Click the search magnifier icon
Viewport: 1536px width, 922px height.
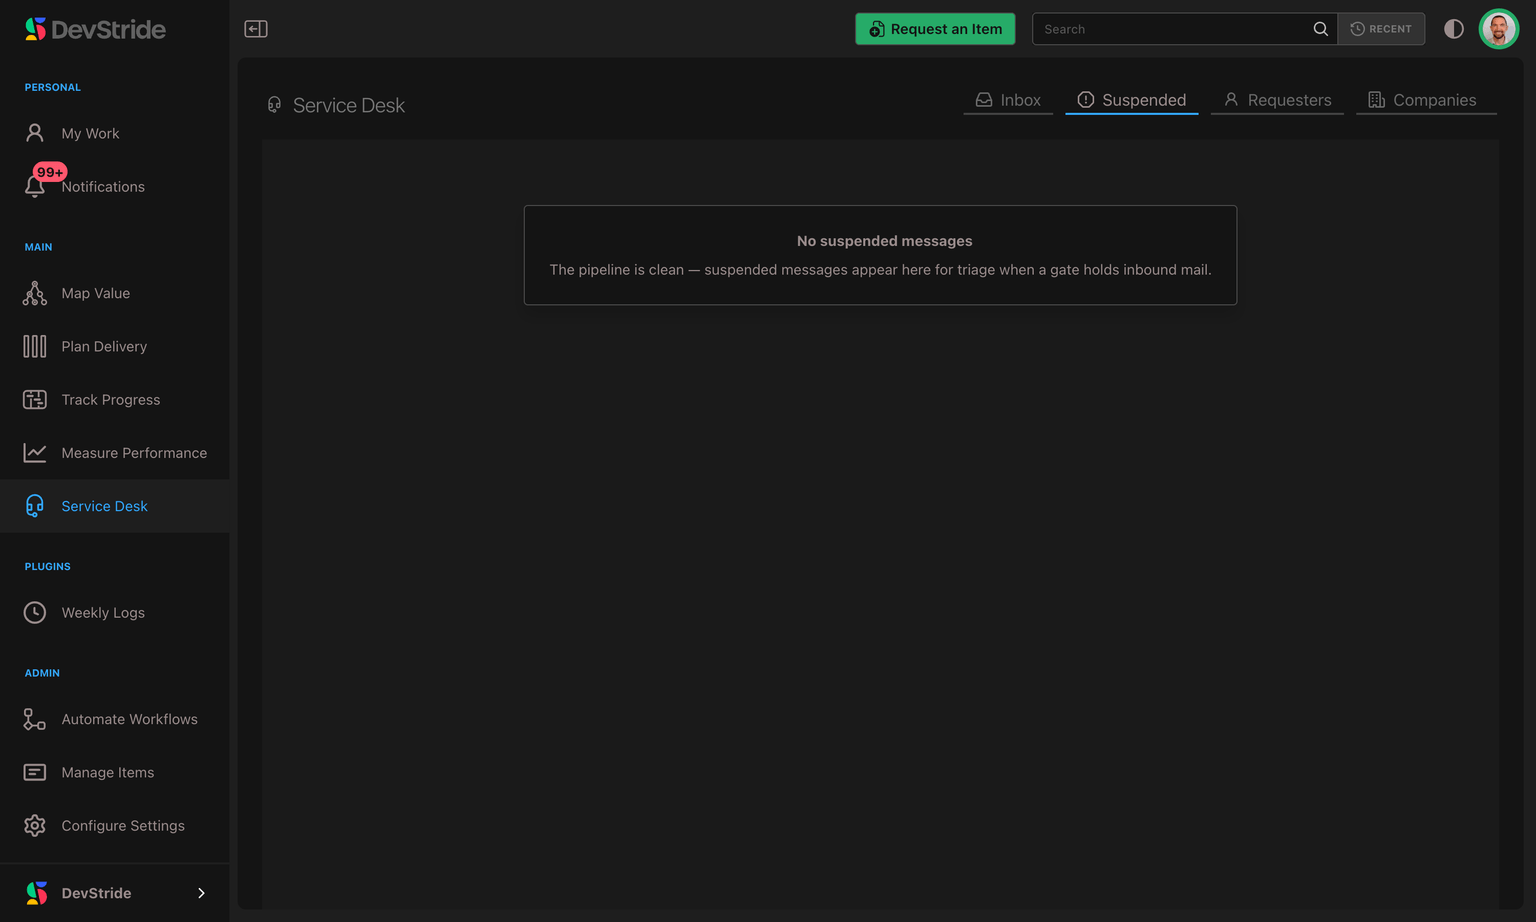tap(1321, 29)
